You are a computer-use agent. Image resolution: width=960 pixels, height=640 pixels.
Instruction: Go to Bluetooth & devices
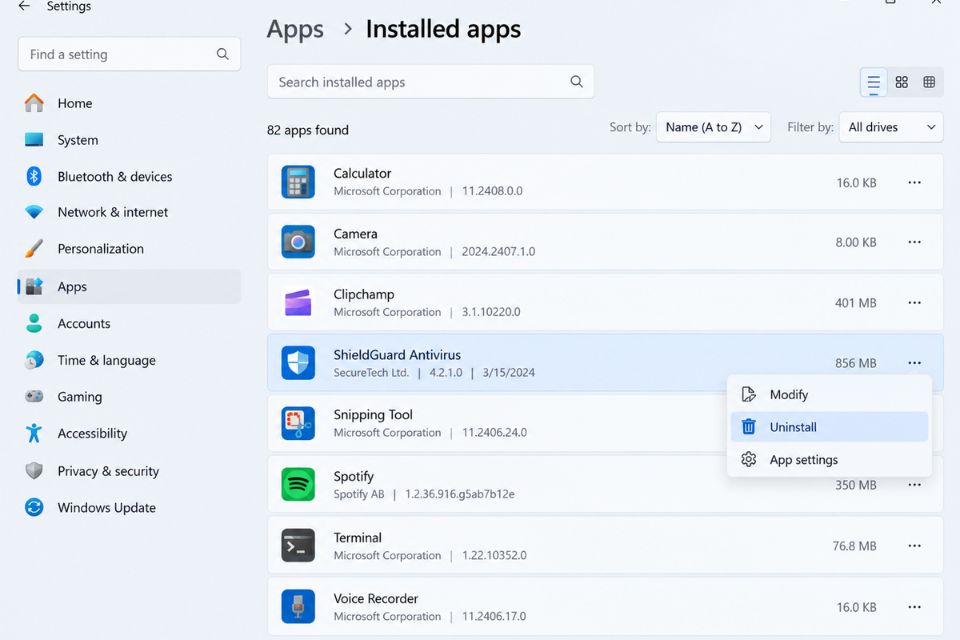coord(129,176)
